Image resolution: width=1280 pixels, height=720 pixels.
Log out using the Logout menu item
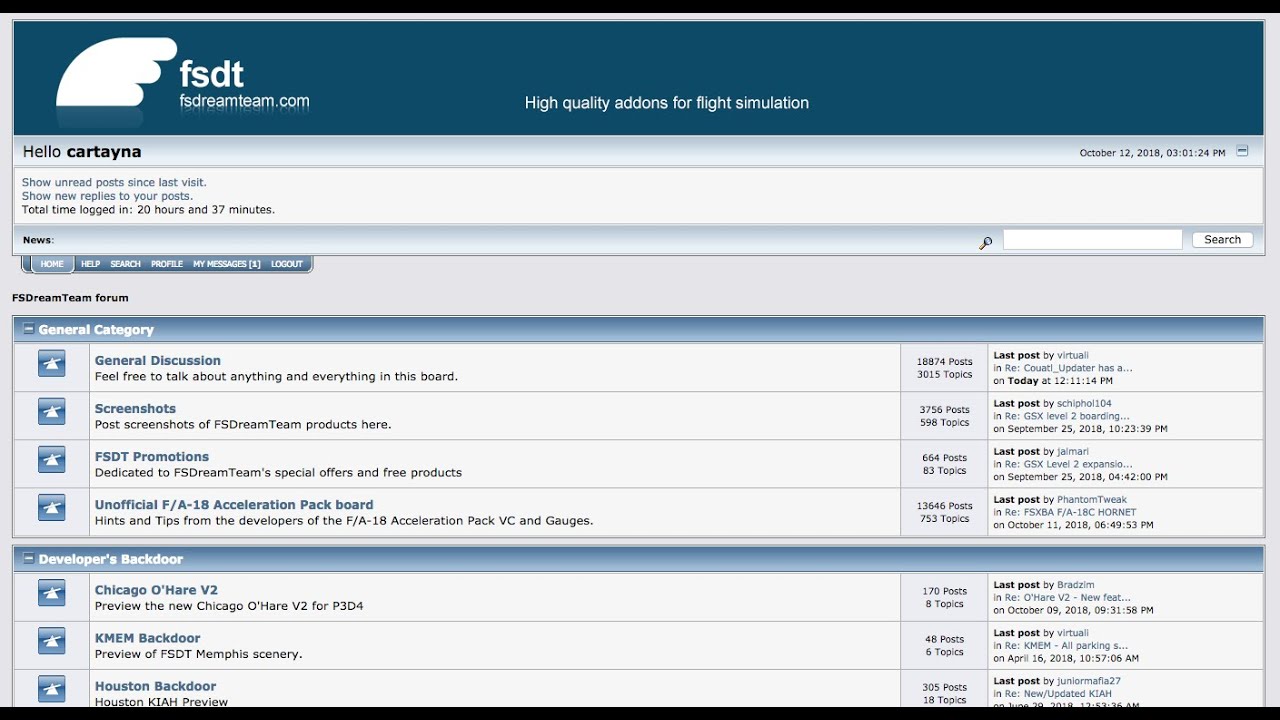pyautogui.click(x=286, y=264)
